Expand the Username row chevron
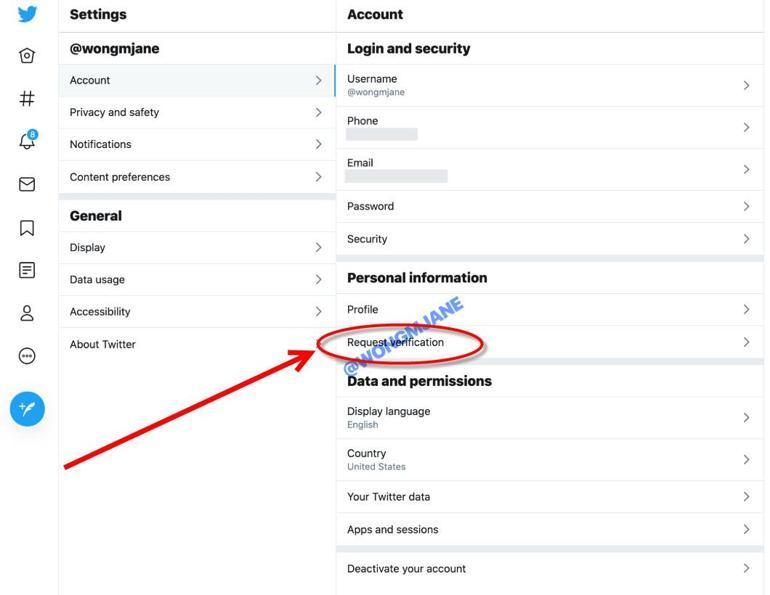The width and height of the screenshot is (770, 595). click(746, 85)
